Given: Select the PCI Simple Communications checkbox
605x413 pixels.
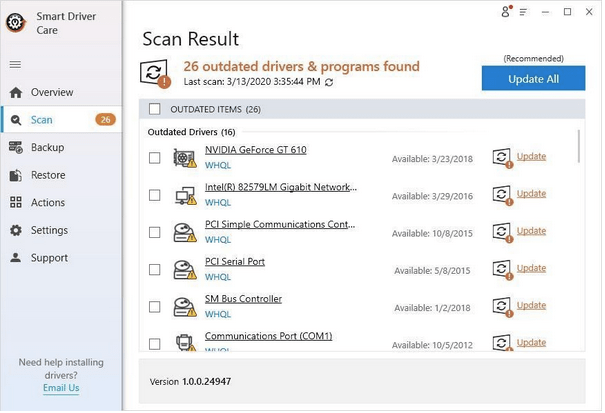Looking at the screenshot, I should coord(155,232).
